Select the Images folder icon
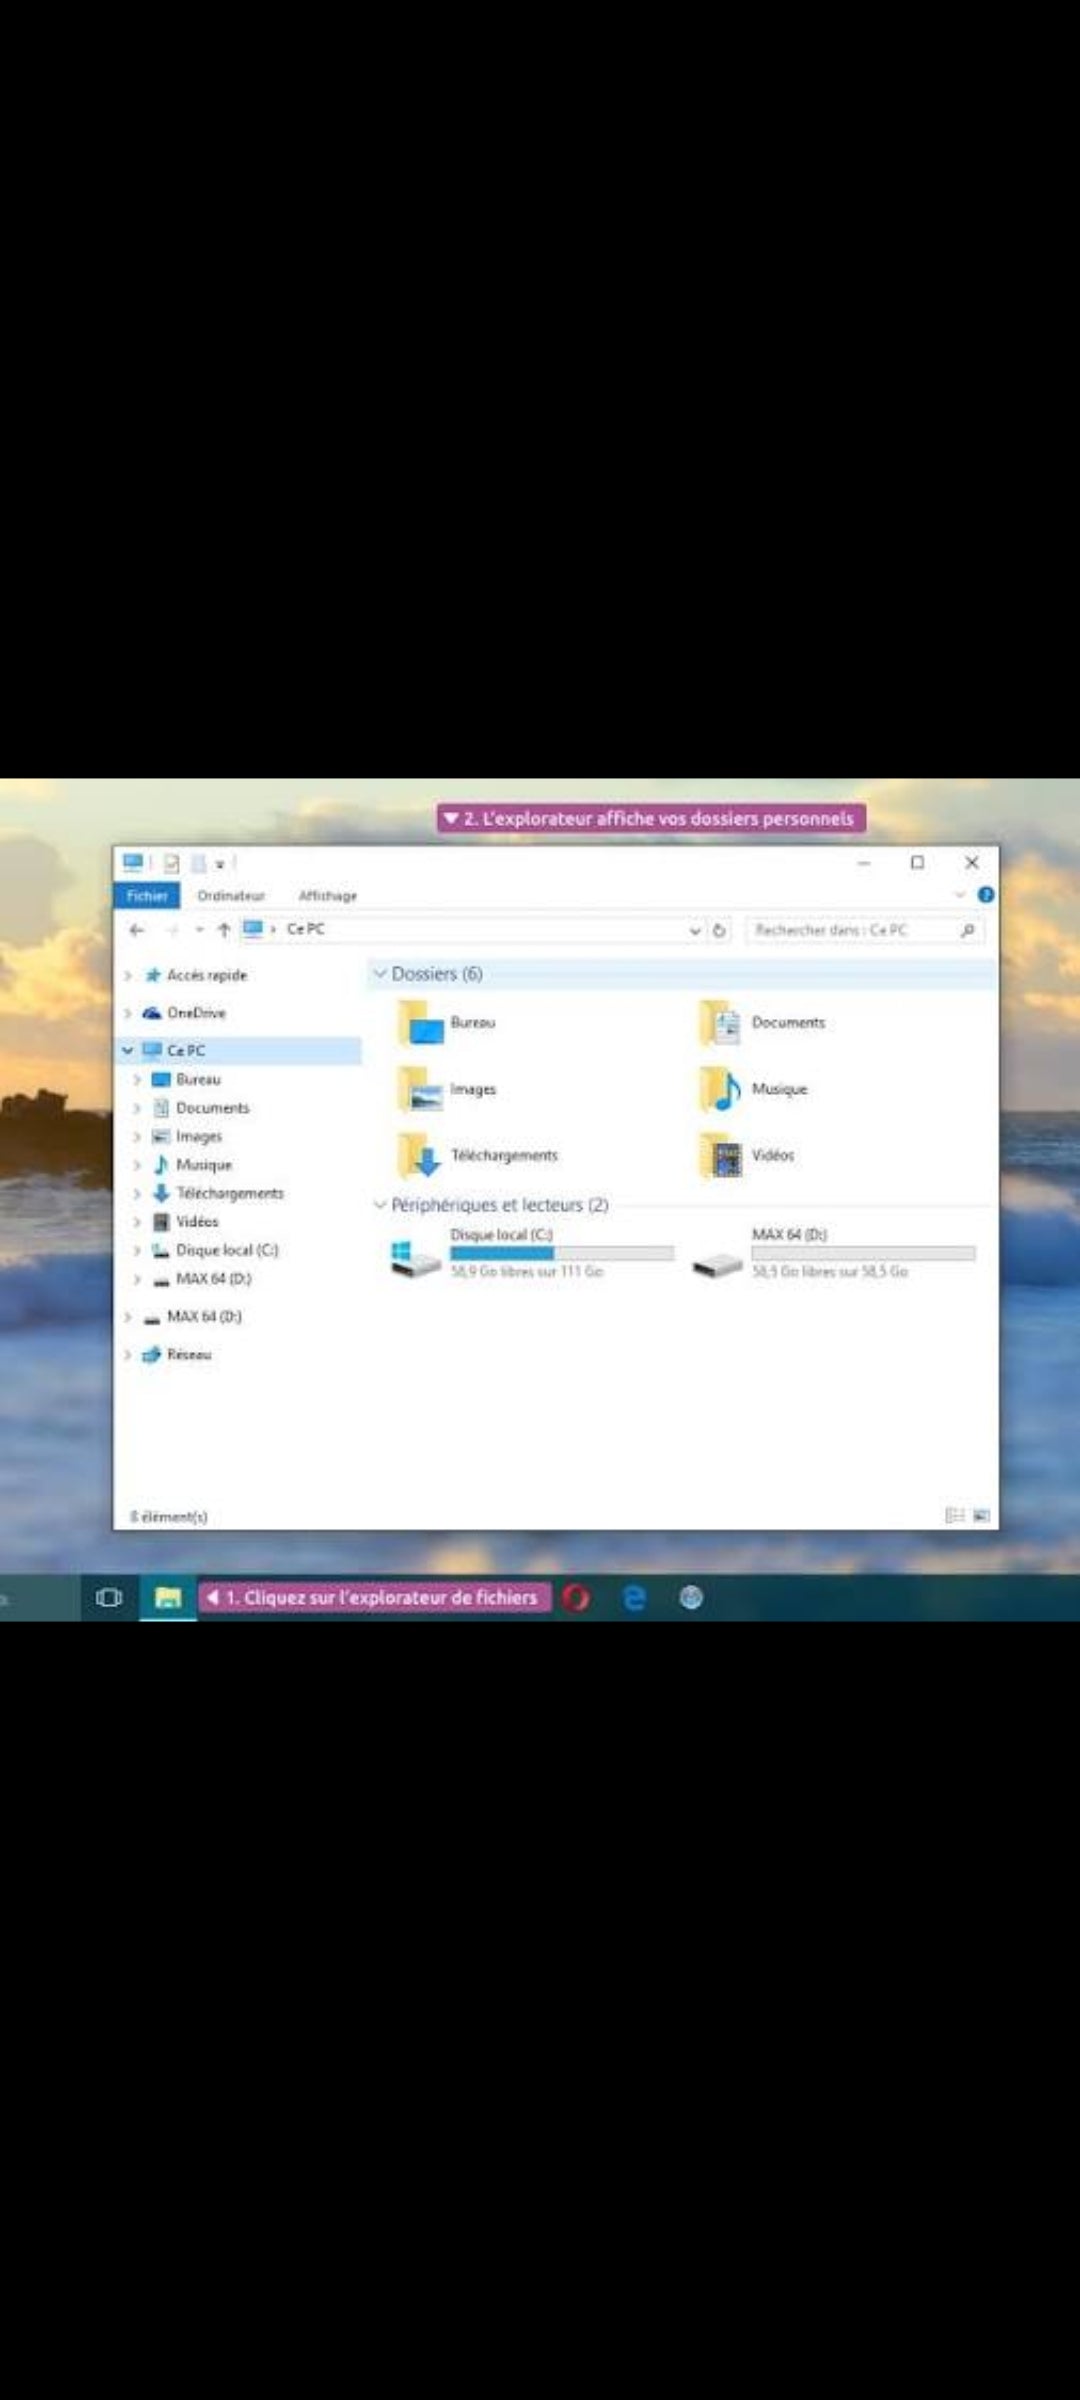This screenshot has width=1080, height=2400. click(421, 1090)
